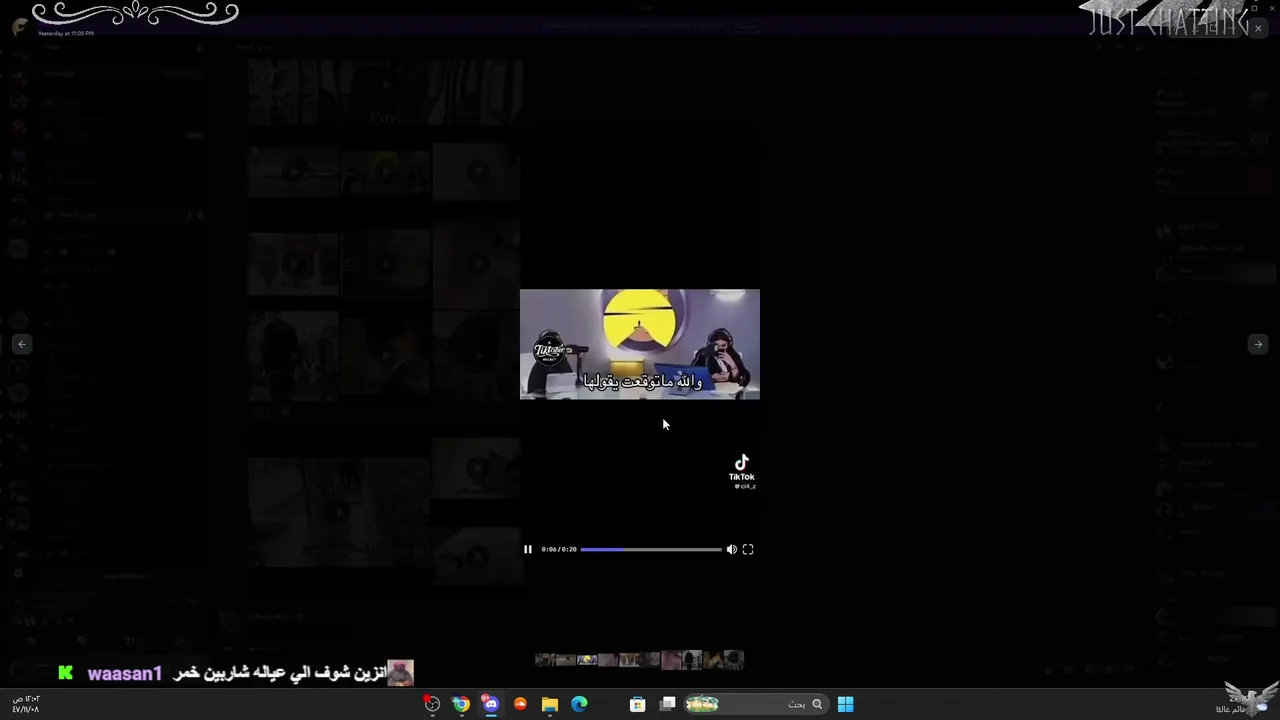
Task: Seek along the video progress bar
Action: (x=650, y=549)
